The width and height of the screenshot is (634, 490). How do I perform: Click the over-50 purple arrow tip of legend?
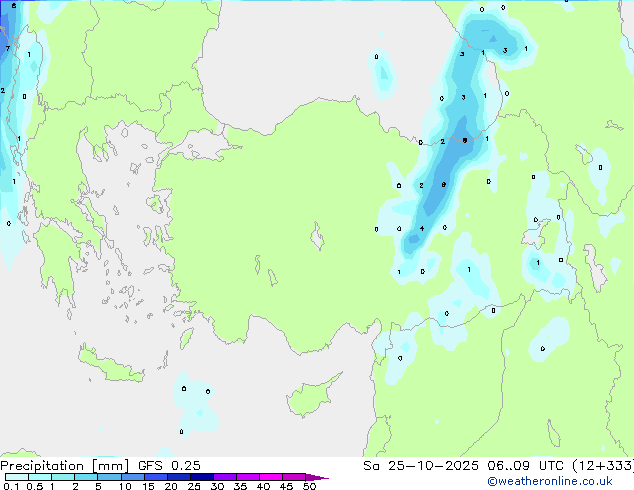[317, 477]
